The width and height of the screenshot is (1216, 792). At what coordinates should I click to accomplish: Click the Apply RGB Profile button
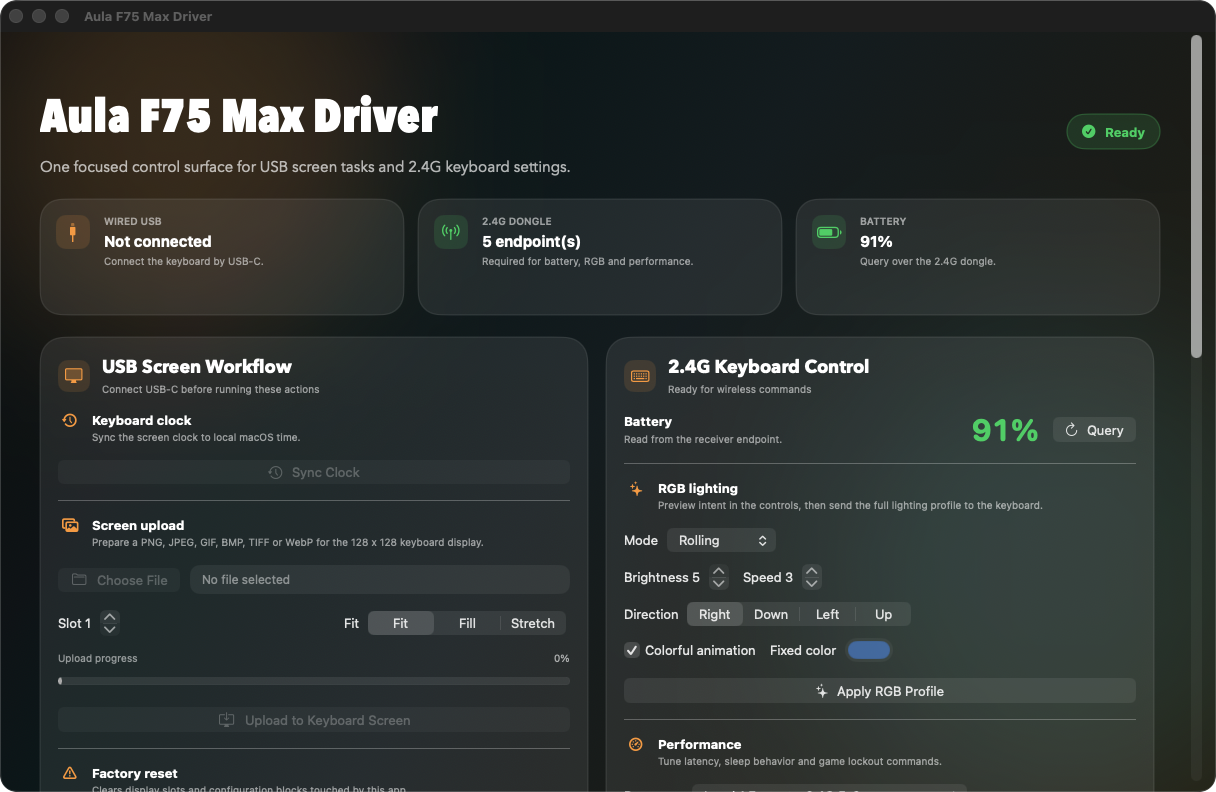(x=880, y=691)
